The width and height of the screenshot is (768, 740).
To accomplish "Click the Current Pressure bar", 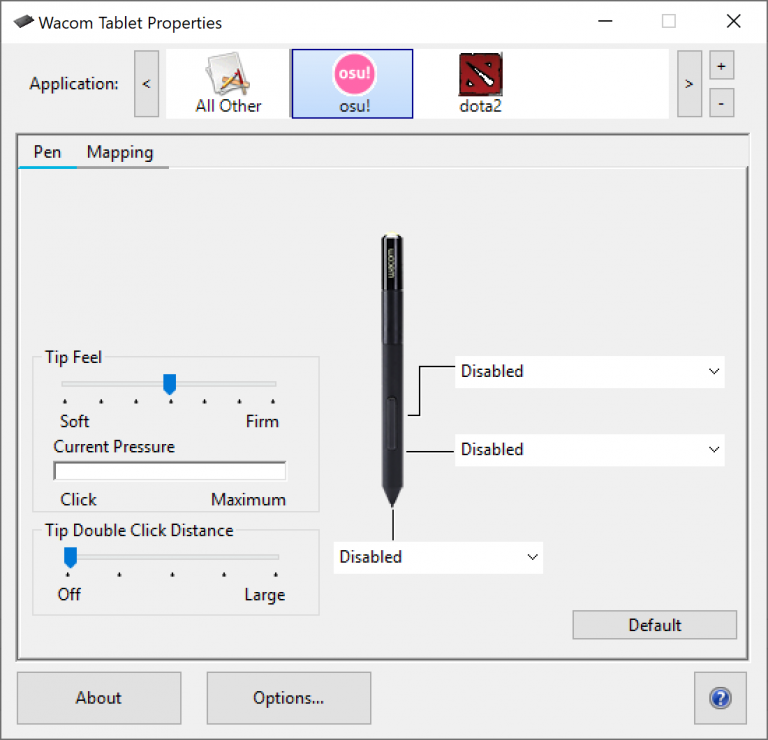I will point(169,471).
